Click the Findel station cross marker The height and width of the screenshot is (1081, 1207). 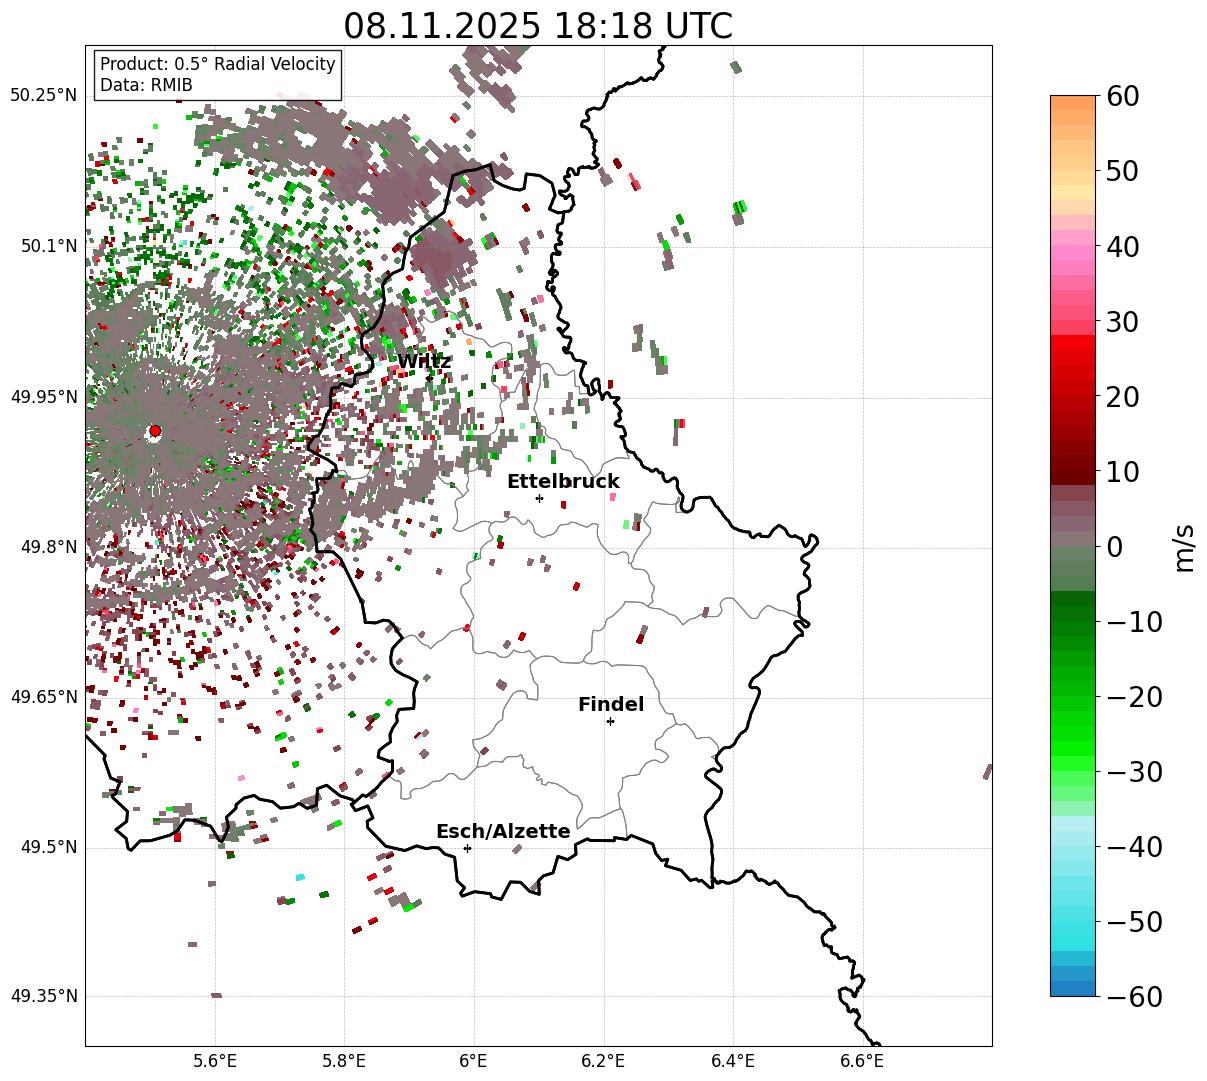tap(610, 721)
